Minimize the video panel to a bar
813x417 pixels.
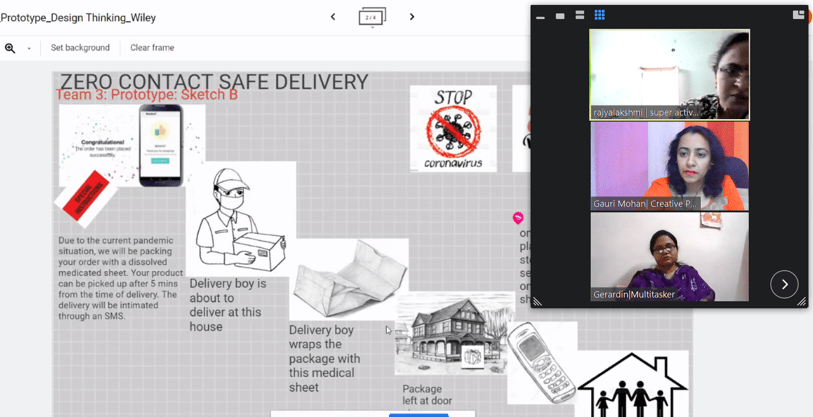click(x=541, y=16)
